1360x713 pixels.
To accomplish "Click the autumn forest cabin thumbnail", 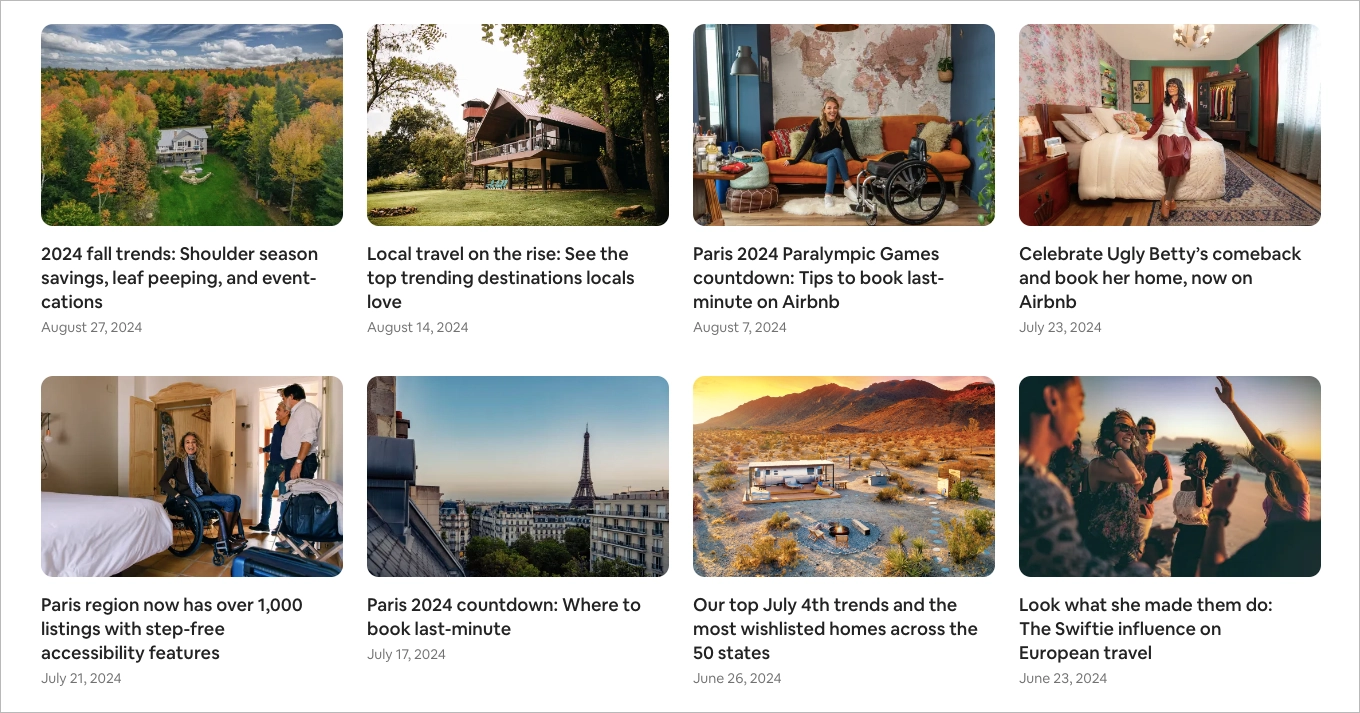I will (x=191, y=124).
